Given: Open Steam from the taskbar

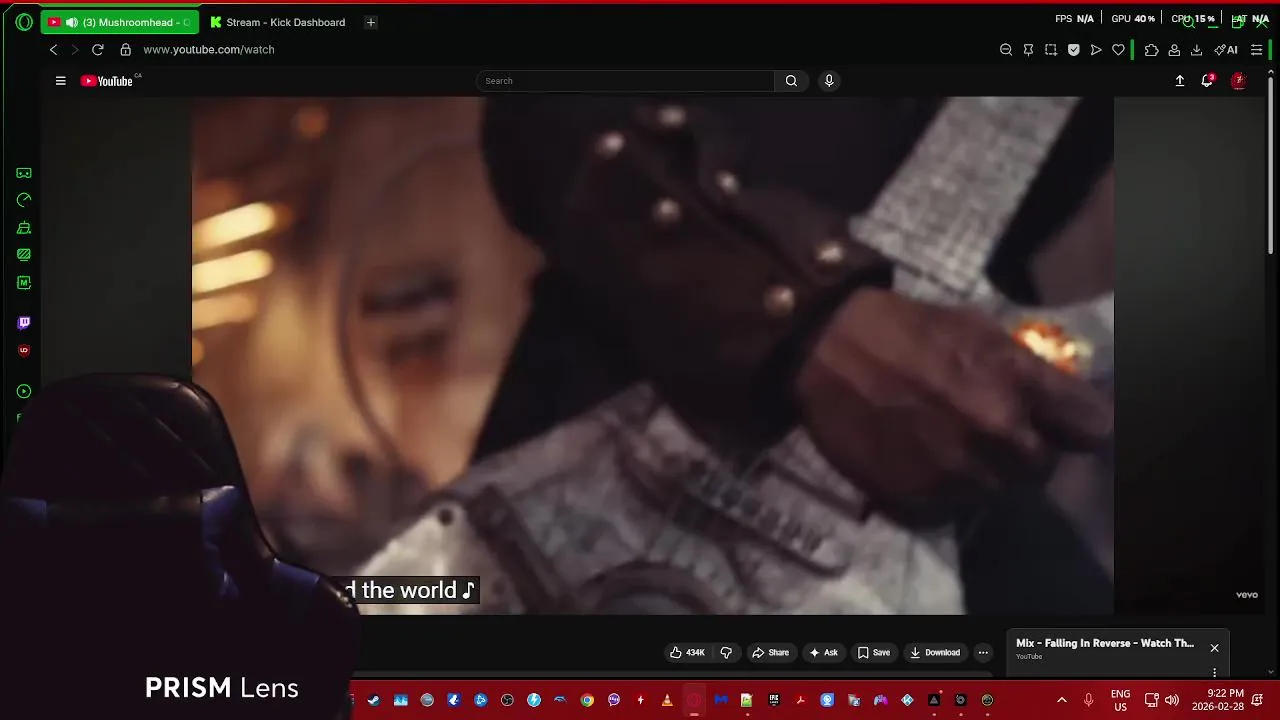Looking at the screenshot, I should [373, 700].
